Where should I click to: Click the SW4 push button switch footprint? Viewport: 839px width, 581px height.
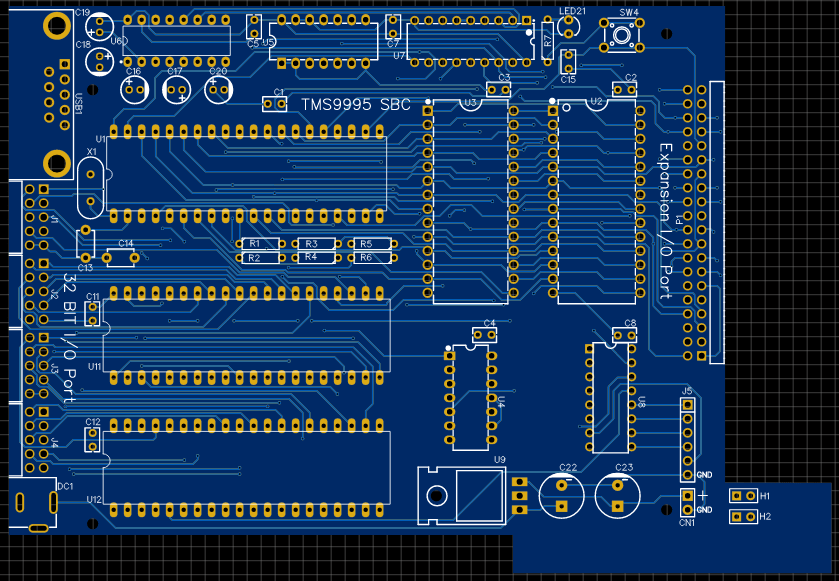[x=623, y=37]
